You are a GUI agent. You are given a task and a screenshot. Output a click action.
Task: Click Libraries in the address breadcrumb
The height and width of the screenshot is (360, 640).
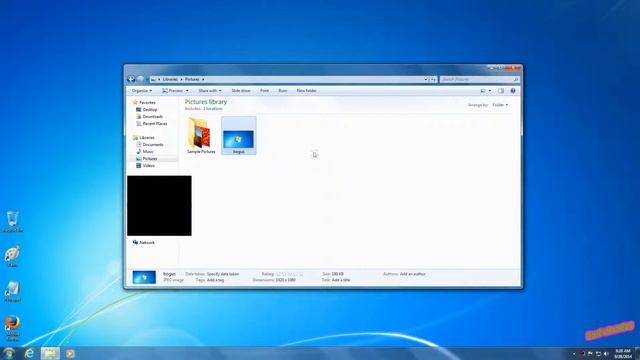pyautogui.click(x=170, y=79)
